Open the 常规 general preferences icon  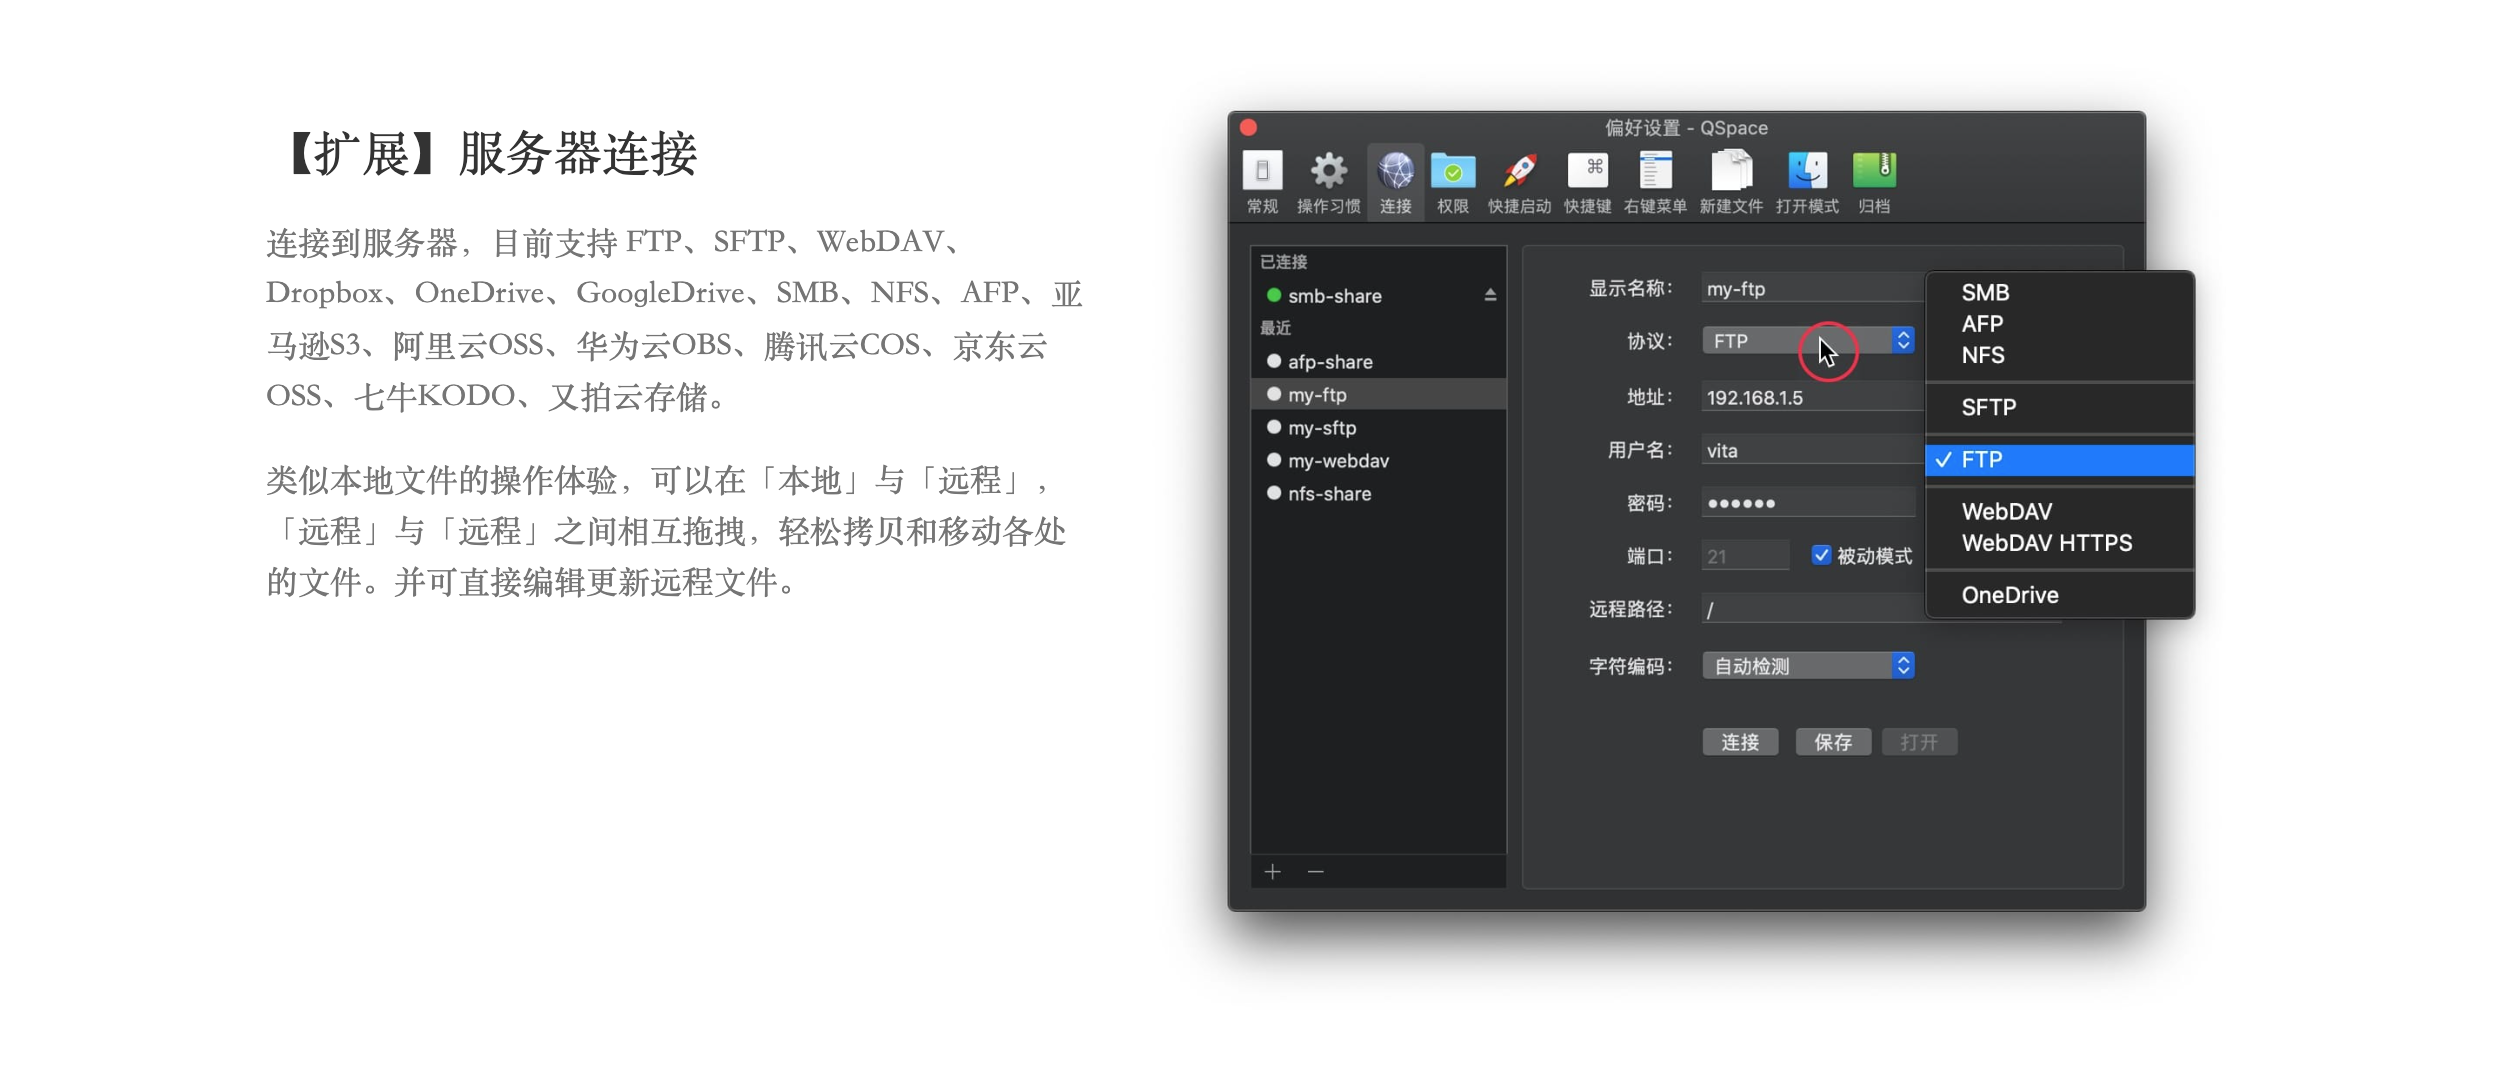tap(1262, 172)
